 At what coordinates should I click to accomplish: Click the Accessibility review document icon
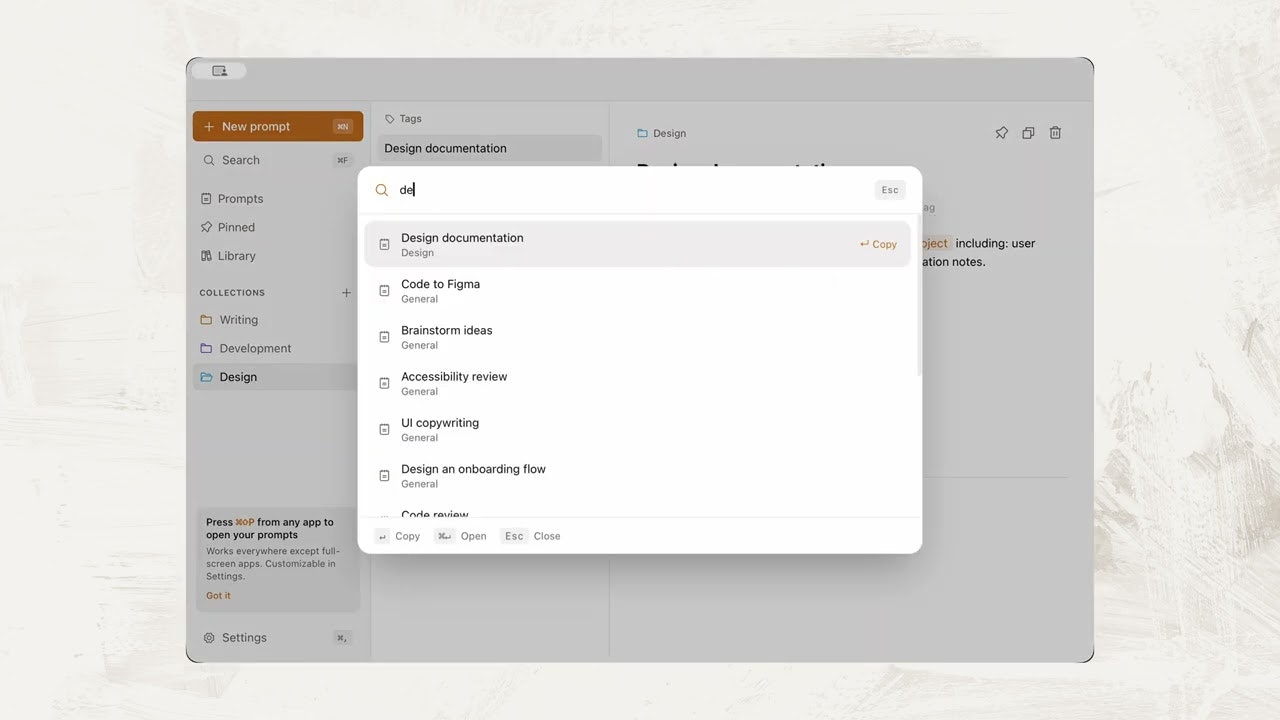coord(384,383)
